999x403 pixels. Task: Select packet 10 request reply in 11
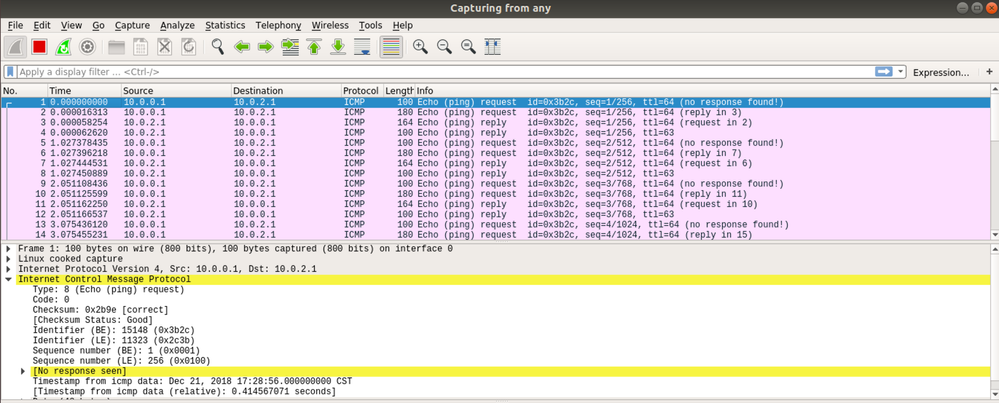(x=496, y=194)
